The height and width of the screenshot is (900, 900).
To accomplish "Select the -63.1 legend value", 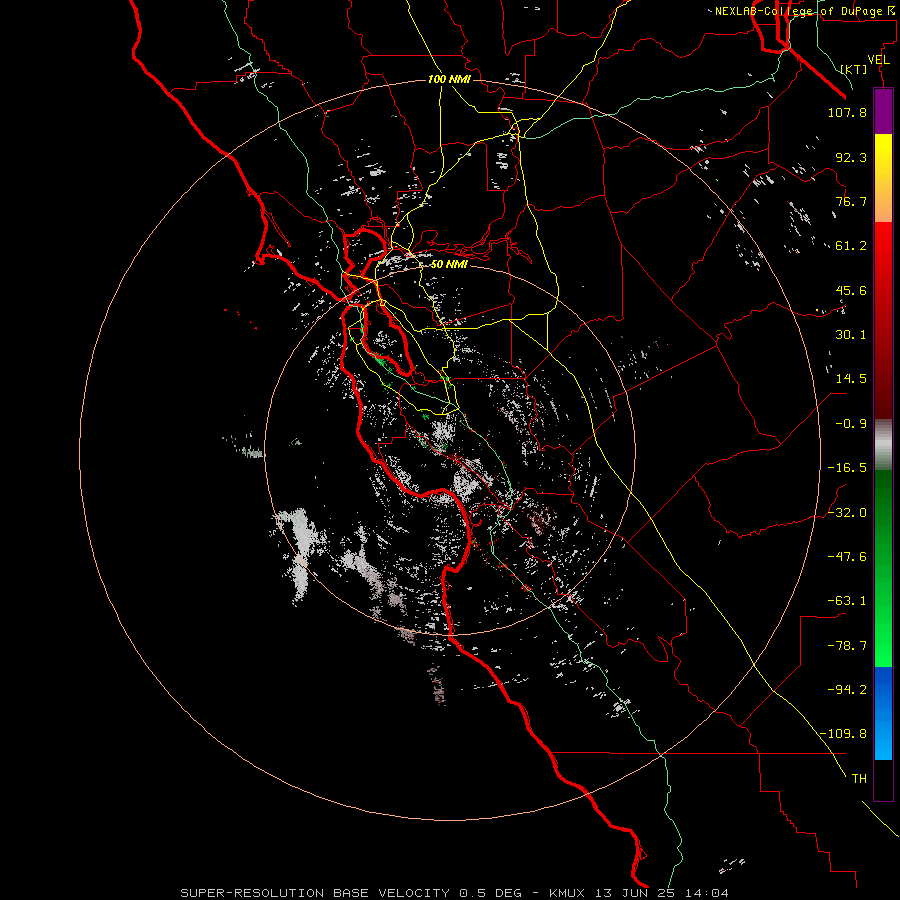I will [x=847, y=601].
